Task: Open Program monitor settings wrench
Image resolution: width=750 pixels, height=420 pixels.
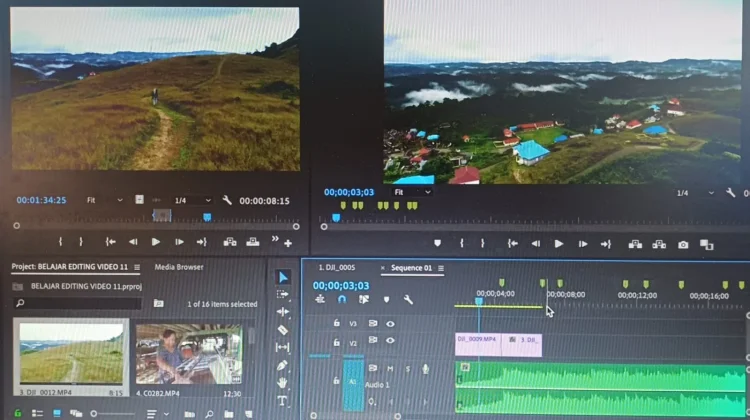Action: (x=730, y=193)
